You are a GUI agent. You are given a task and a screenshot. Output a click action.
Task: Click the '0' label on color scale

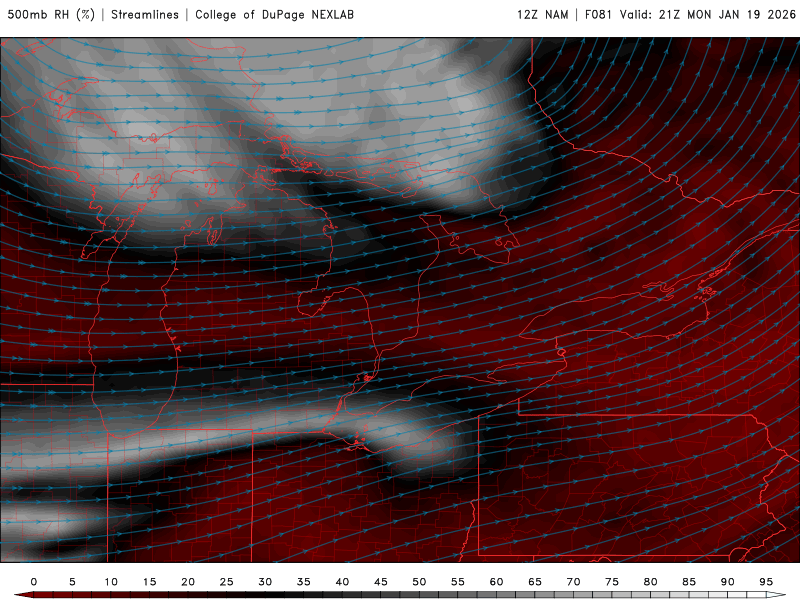coord(34,582)
